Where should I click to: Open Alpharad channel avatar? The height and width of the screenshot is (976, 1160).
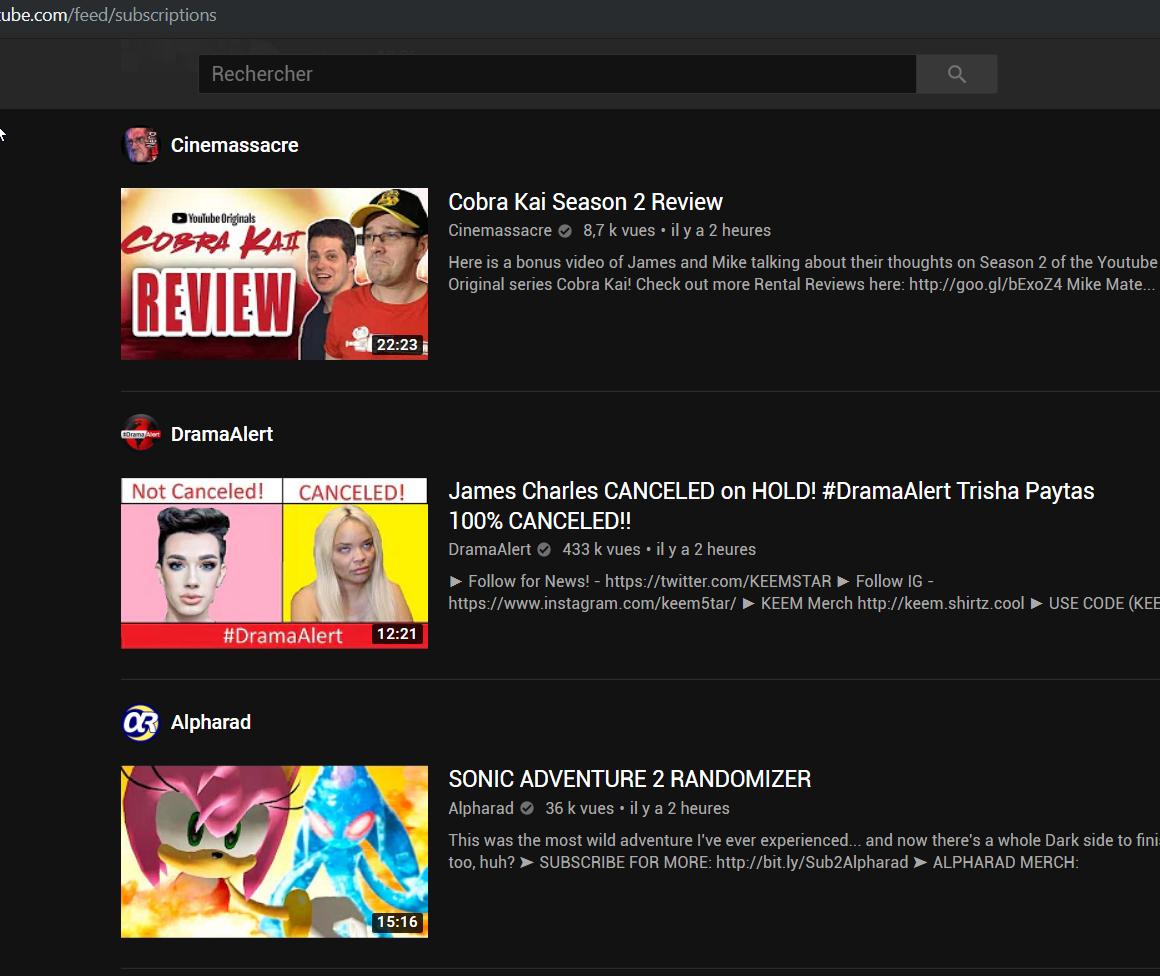point(140,722)
